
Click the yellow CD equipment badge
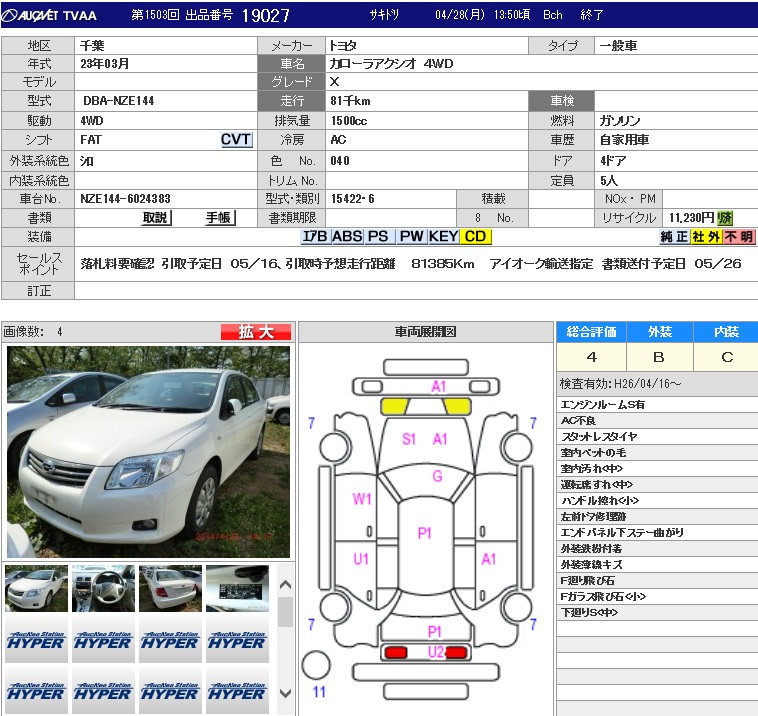(x=476, y=237)
